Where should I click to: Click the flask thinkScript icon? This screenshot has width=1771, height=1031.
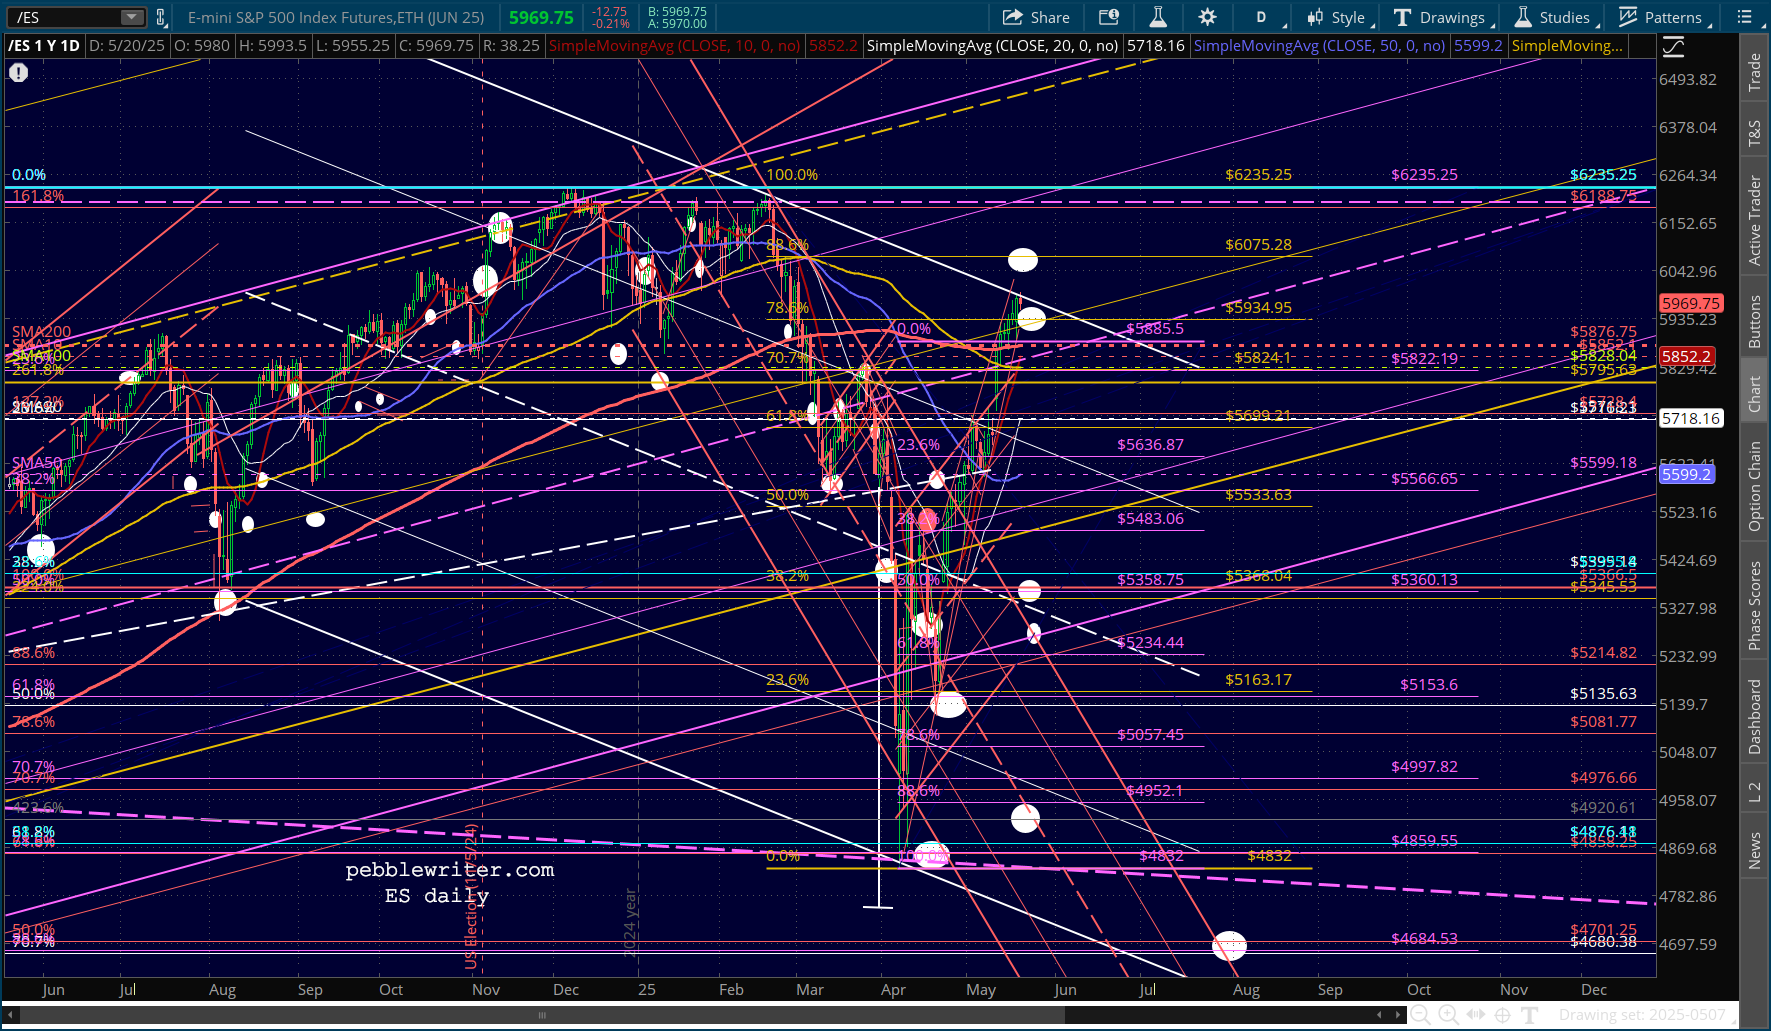tap(1157, 17)
